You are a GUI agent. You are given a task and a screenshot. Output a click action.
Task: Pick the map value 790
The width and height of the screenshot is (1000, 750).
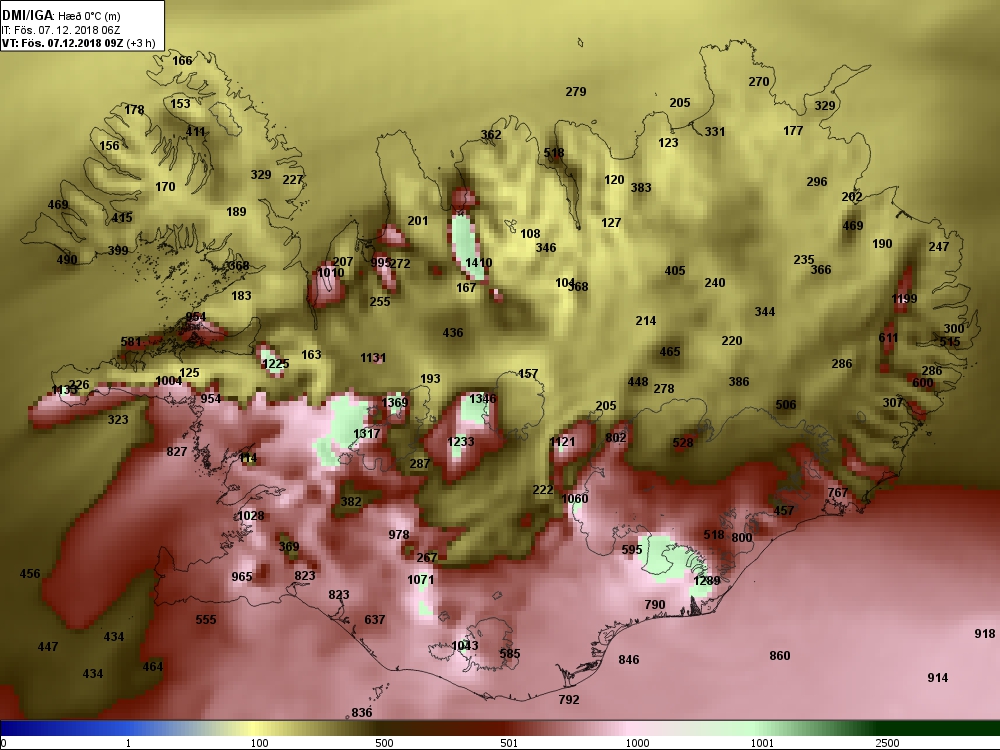click(x=654, y=605)
